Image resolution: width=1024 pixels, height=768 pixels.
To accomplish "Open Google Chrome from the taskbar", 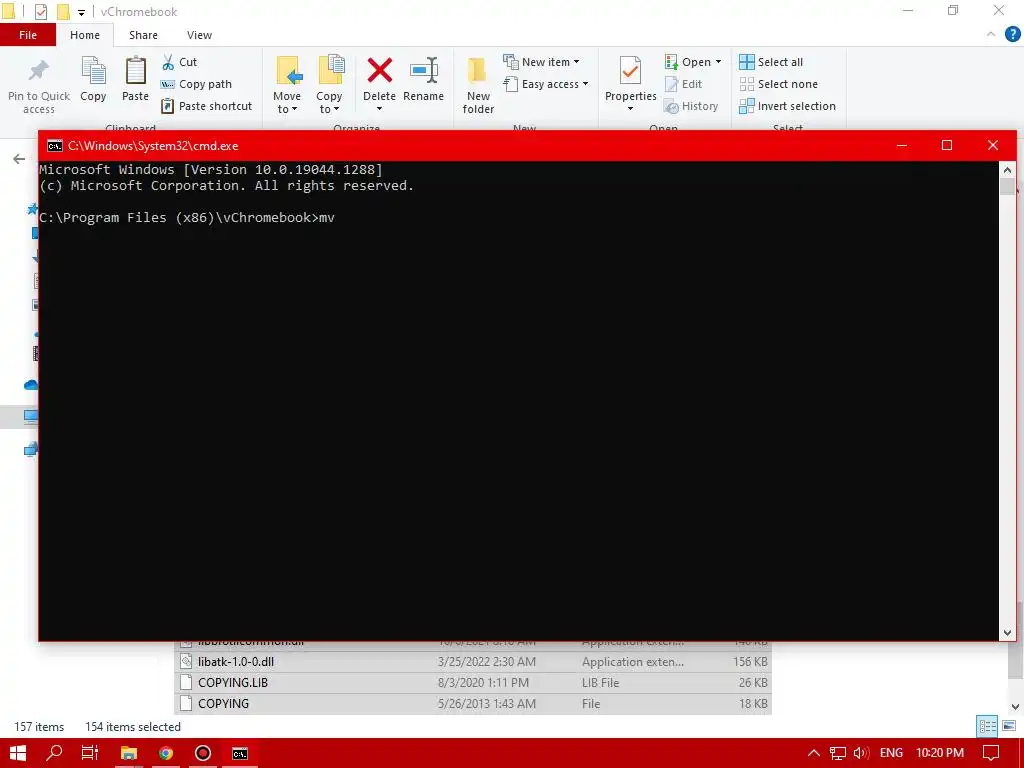I will coord(166,753).
